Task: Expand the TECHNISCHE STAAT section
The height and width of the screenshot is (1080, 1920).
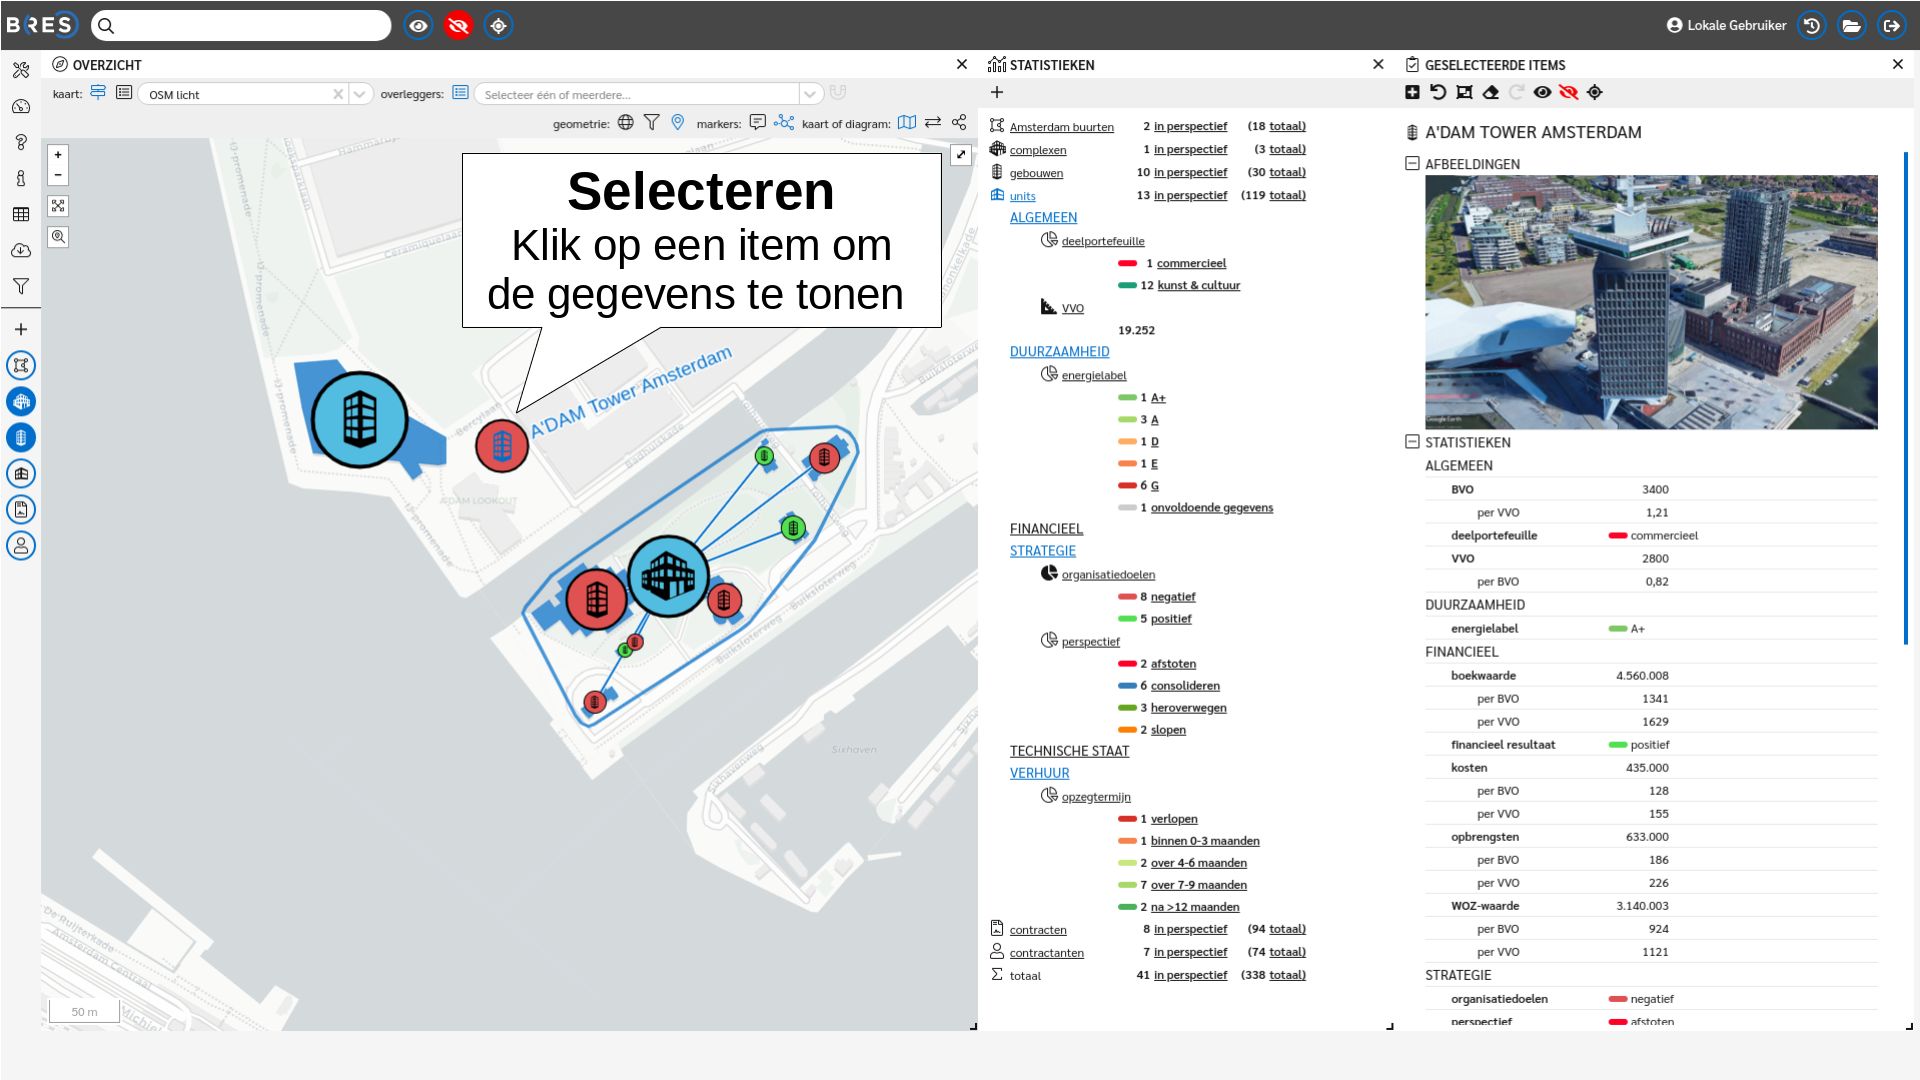Action: point(1069,751)
